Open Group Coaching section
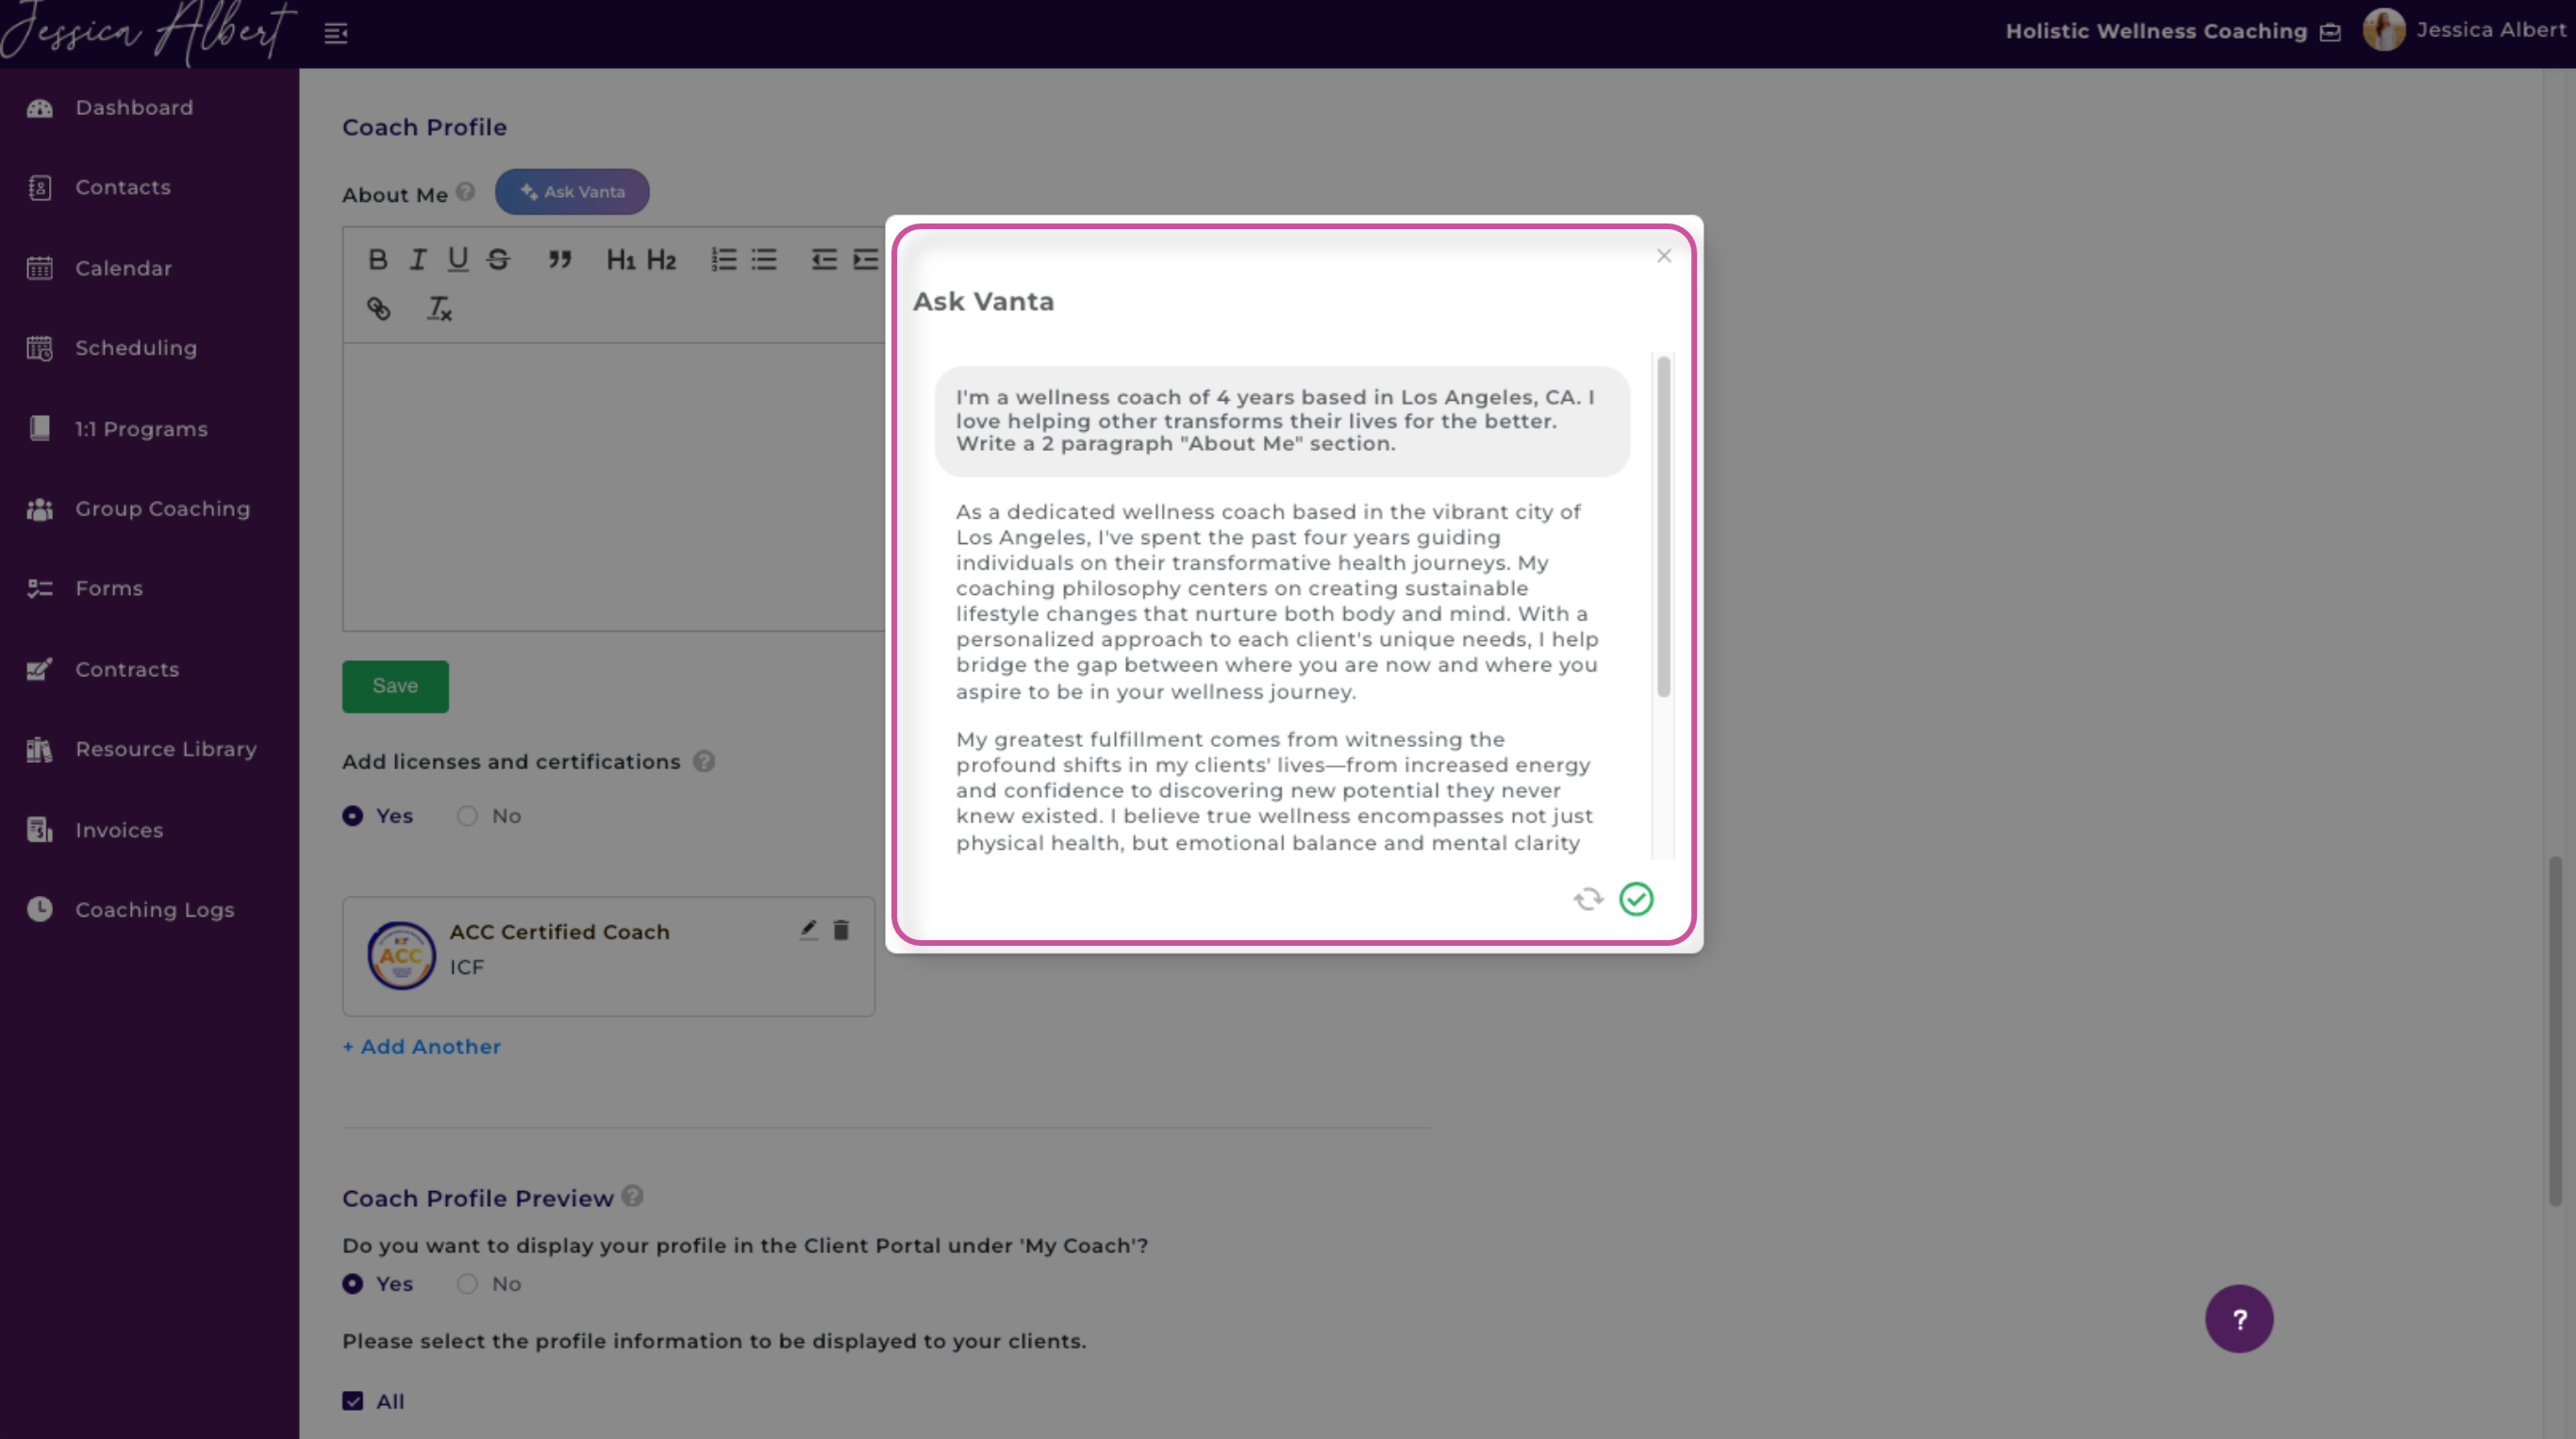The height and width of the screenshot is (1439, 2576). (162, 508)
